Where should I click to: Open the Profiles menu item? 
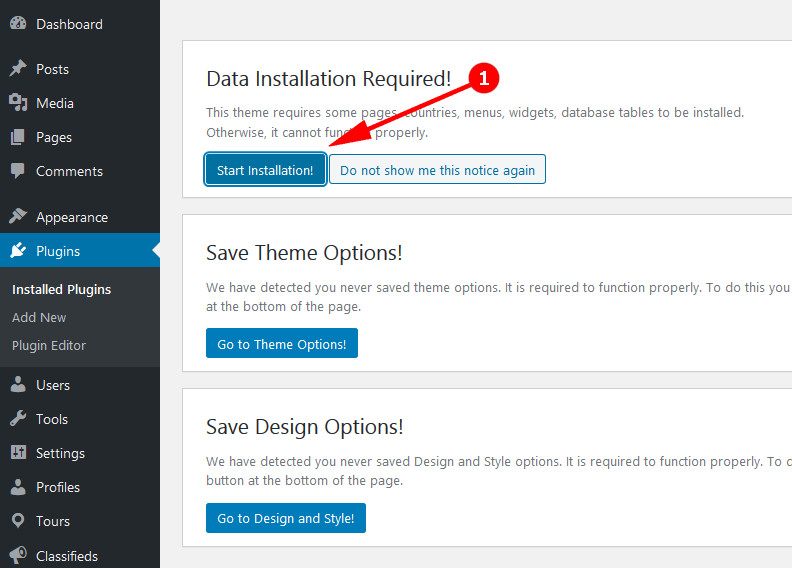tap(57, 487)
